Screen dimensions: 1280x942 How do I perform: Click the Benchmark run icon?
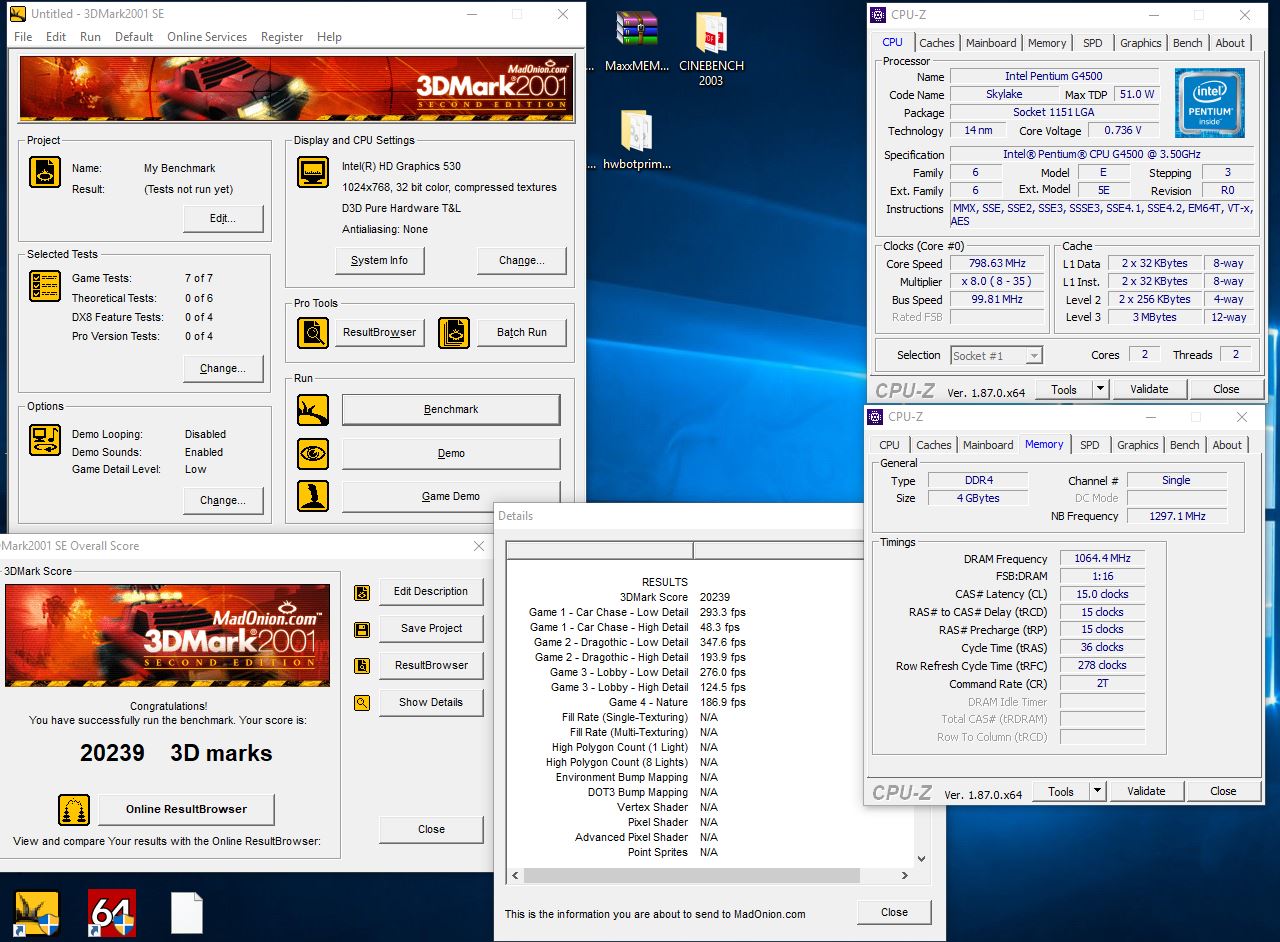tap(313, 410)
